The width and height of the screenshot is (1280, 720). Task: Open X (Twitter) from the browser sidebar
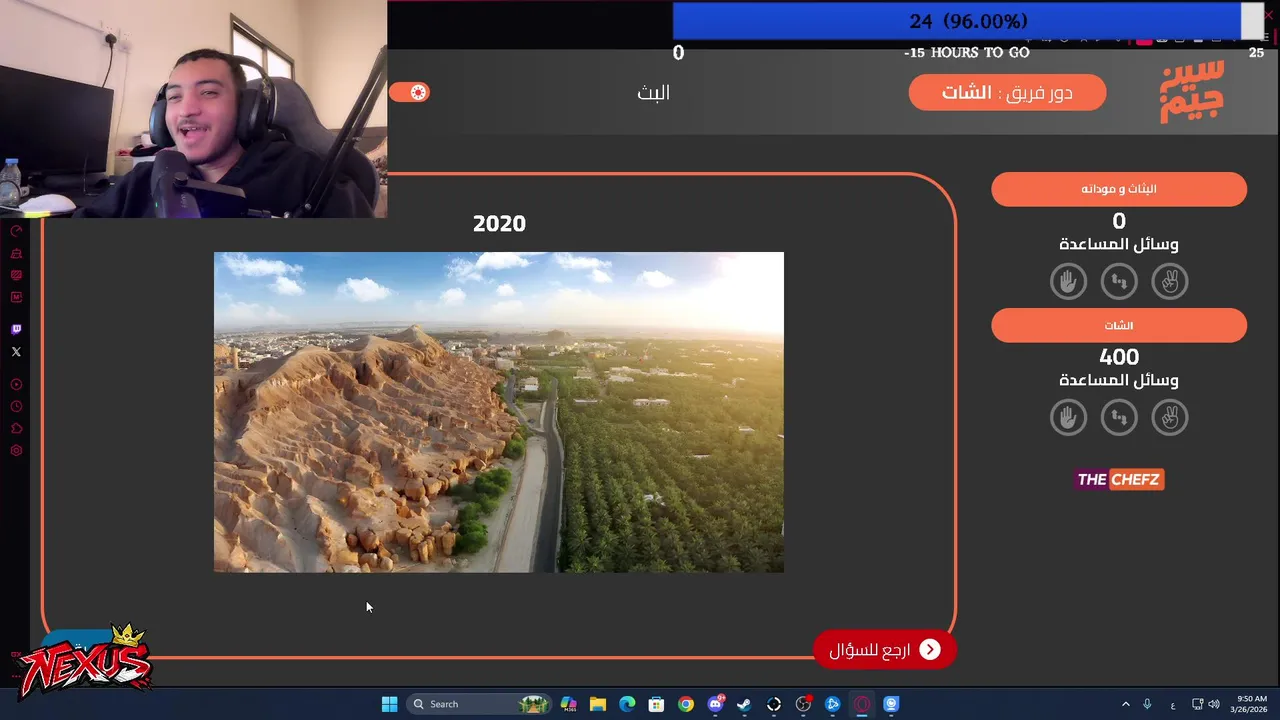pyautogui.click(x=16, y=351)
